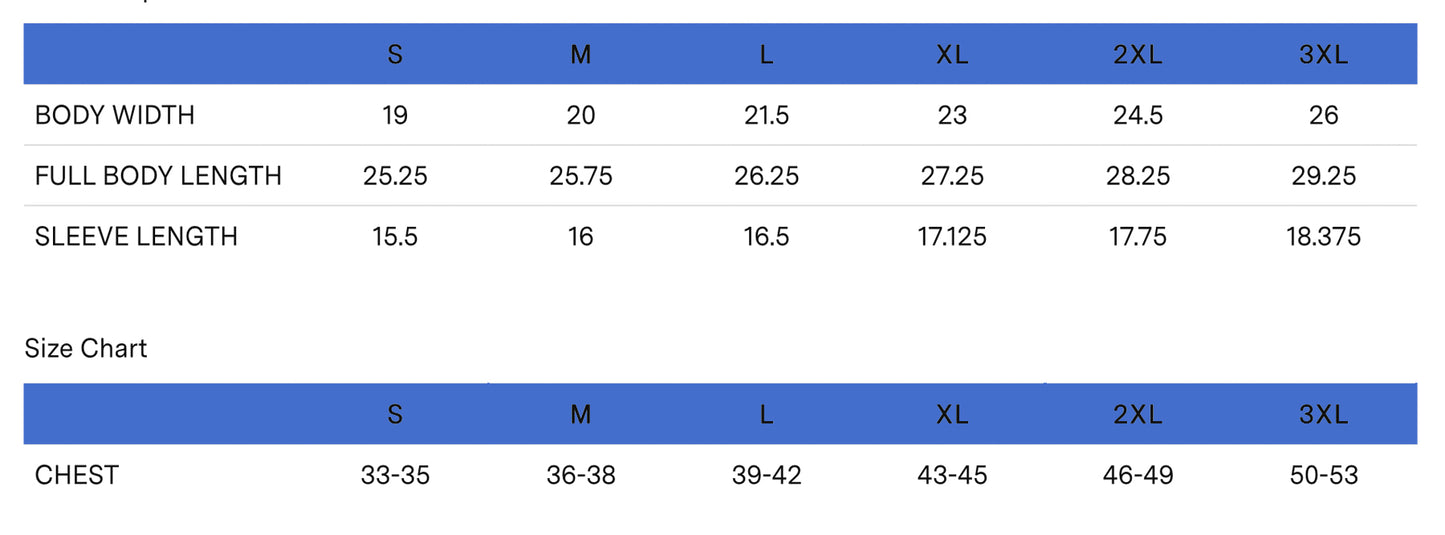Click the 36-38 chest measurement

pos(581,475)
